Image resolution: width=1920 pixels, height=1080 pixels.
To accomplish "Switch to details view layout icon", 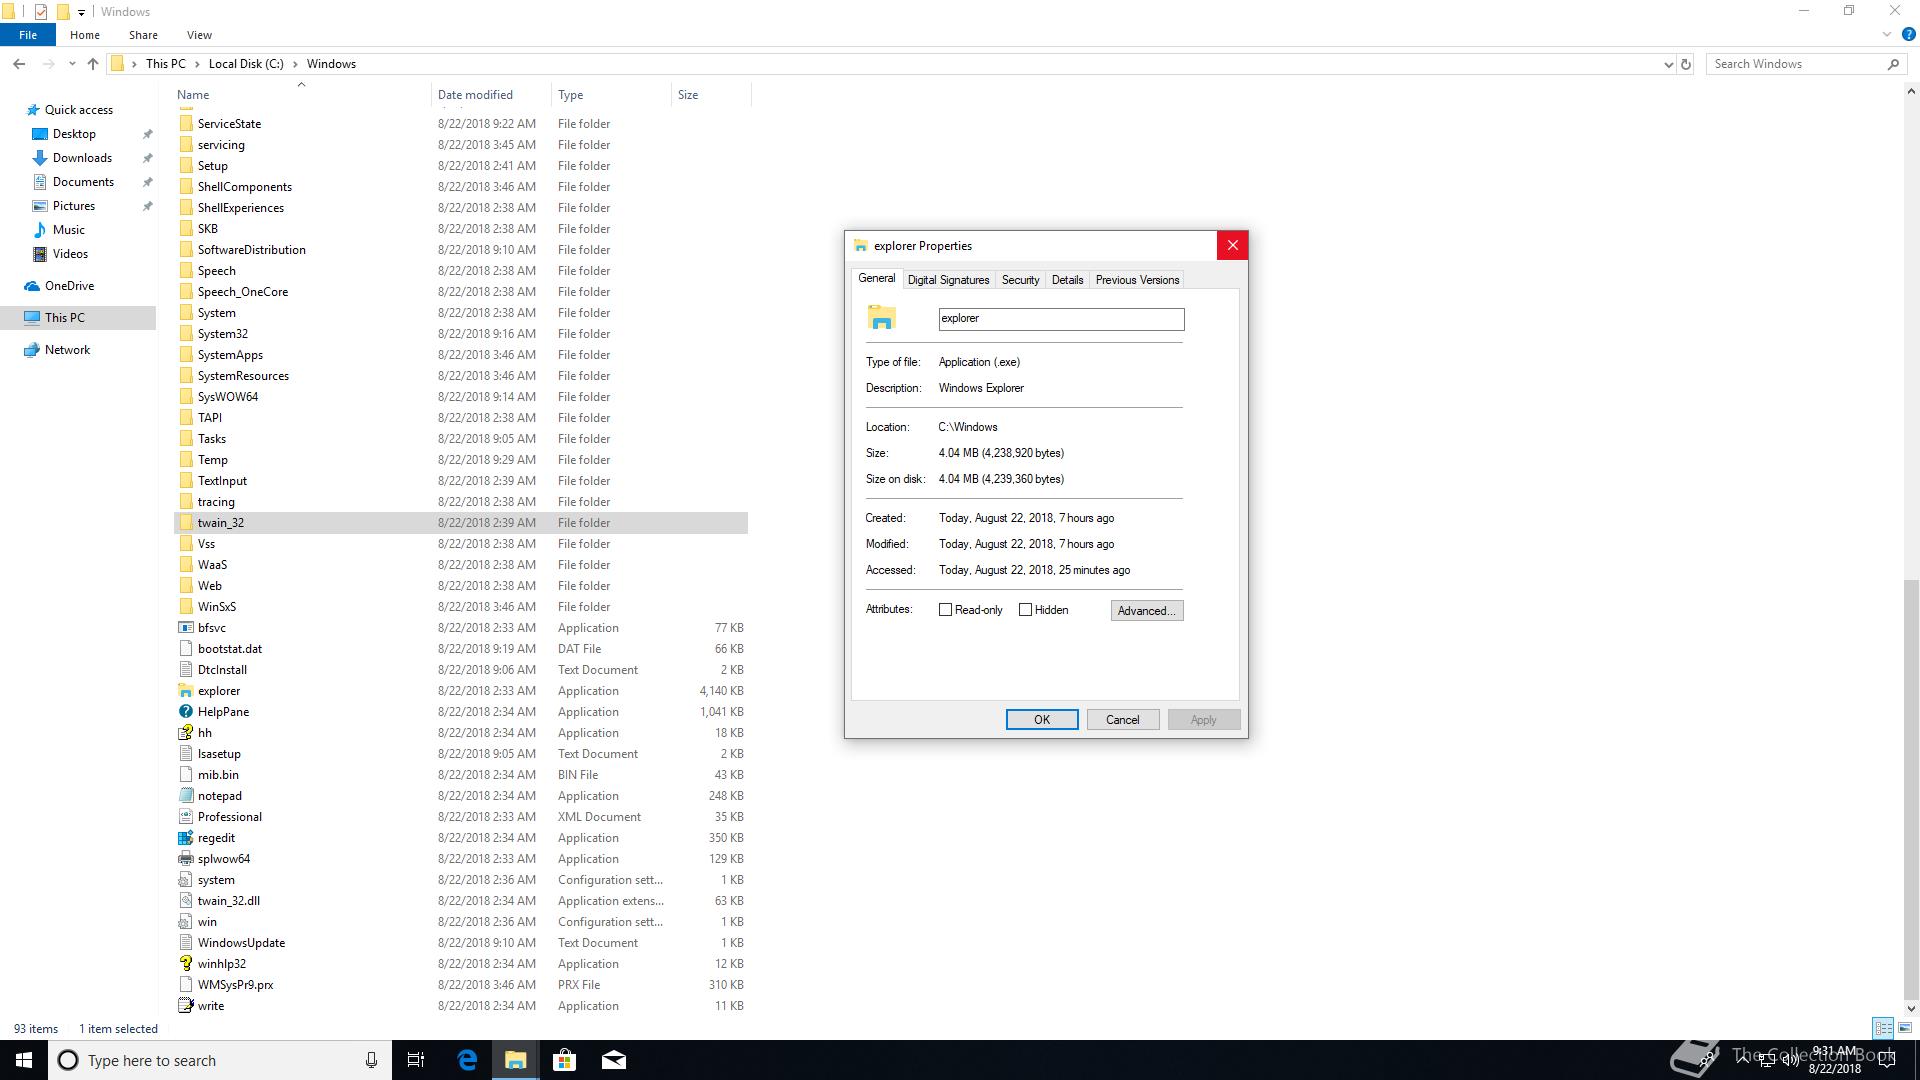I will coord(1883,1028).
